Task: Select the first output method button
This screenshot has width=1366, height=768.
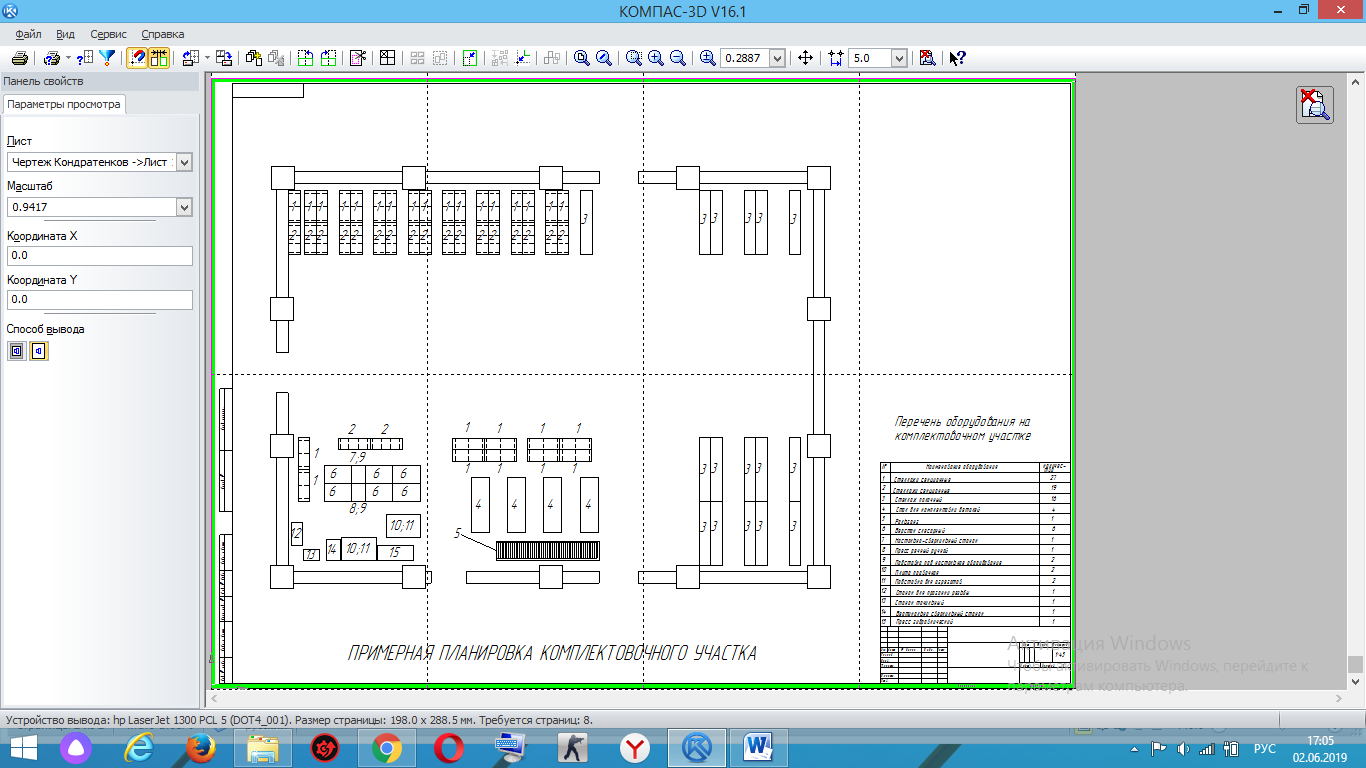Action: (17, 351)
